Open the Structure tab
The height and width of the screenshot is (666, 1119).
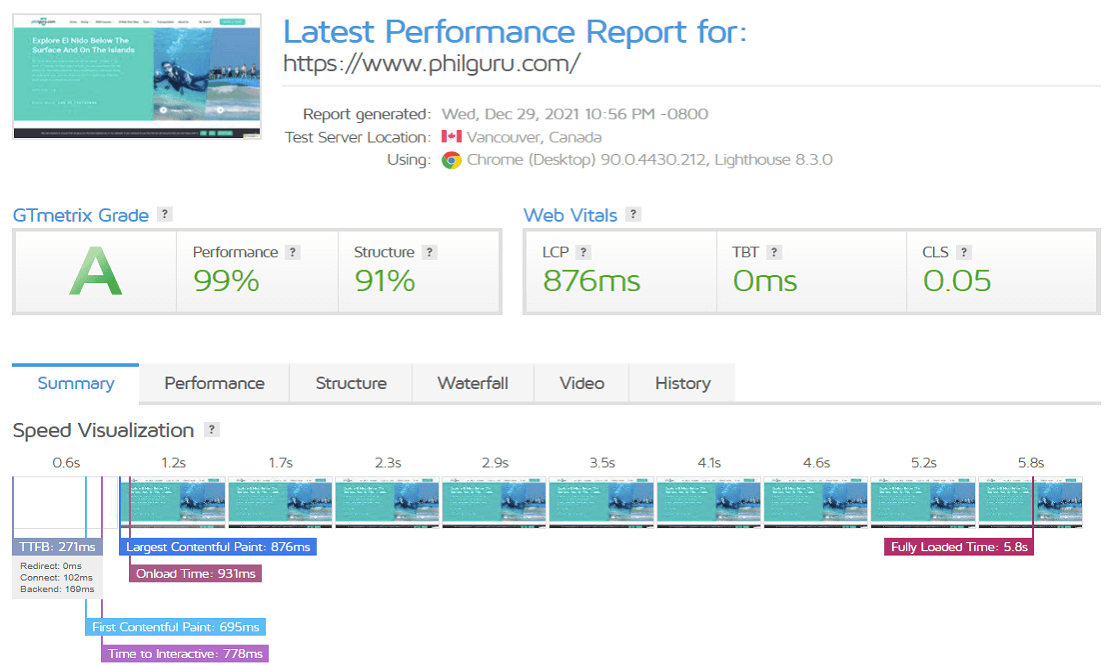pyautogui.click(x=351, y=383)
